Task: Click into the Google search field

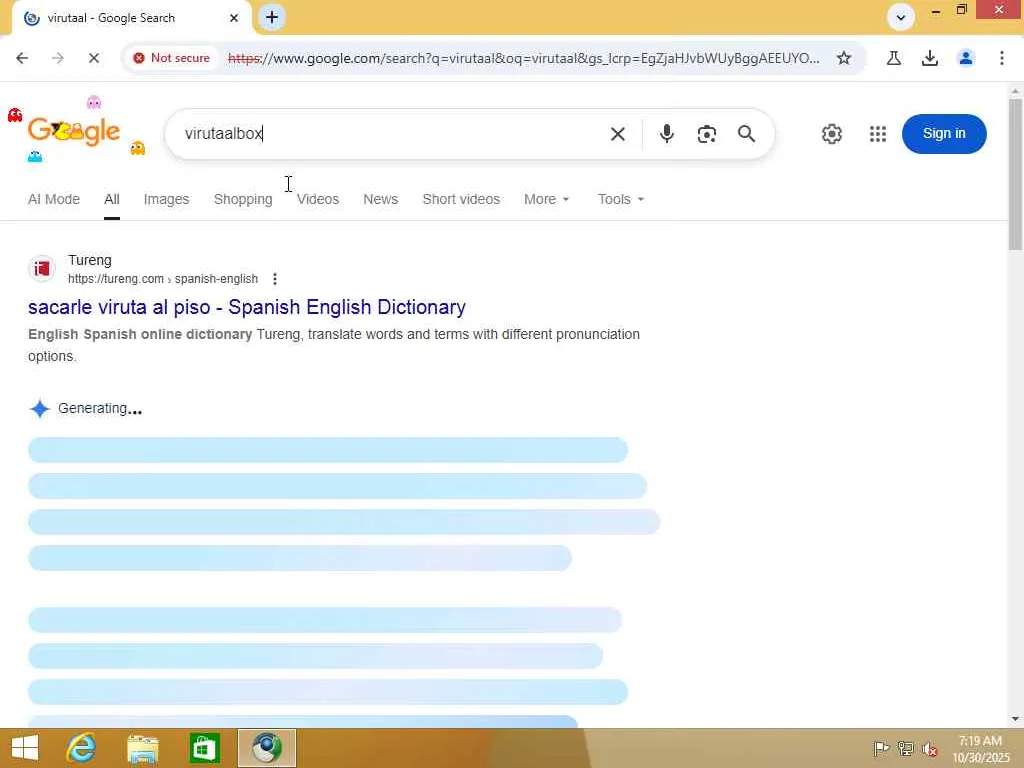Action: point(392,134)
